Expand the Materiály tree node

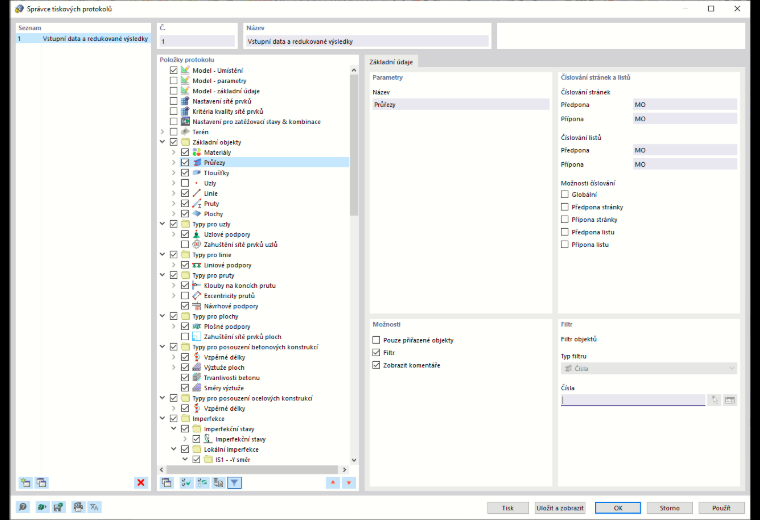click(174, 152)
